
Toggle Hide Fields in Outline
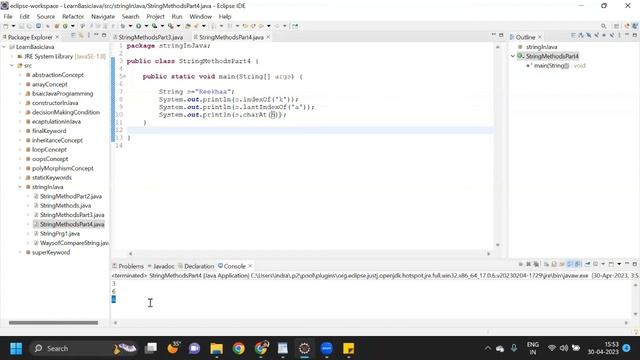pos(588,36)
